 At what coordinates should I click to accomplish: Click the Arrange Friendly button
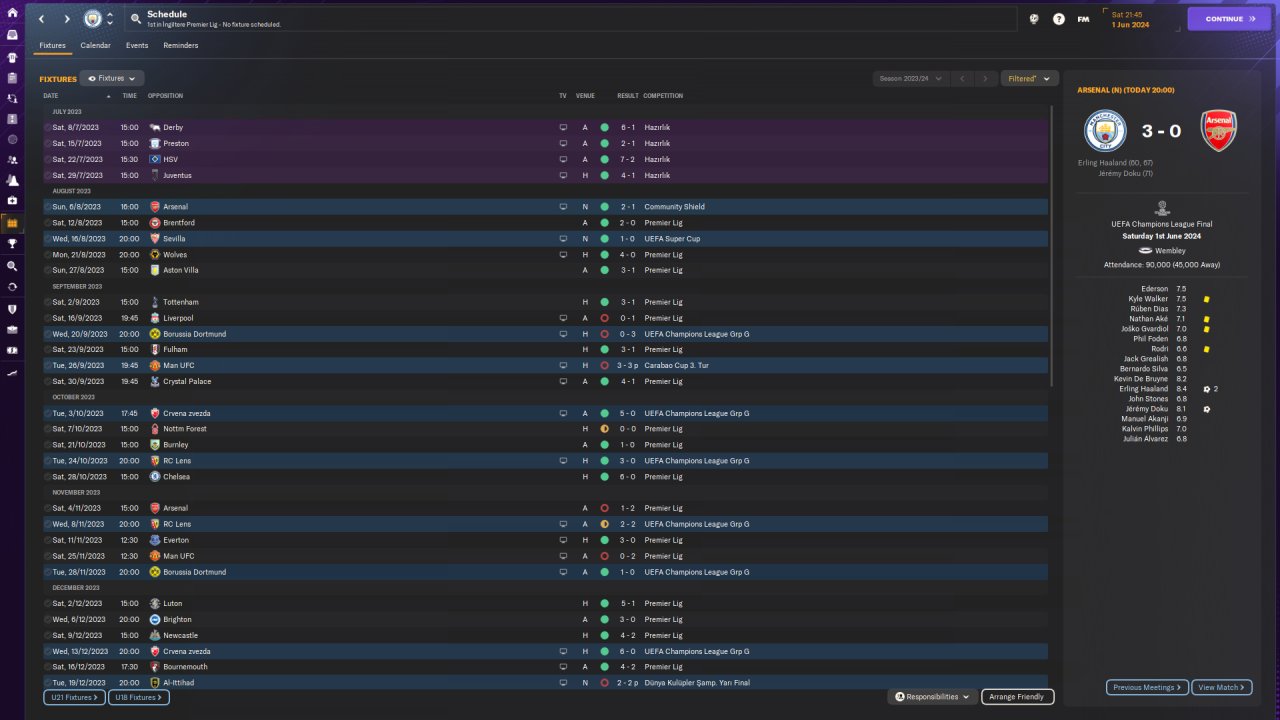pos(1018,697)
